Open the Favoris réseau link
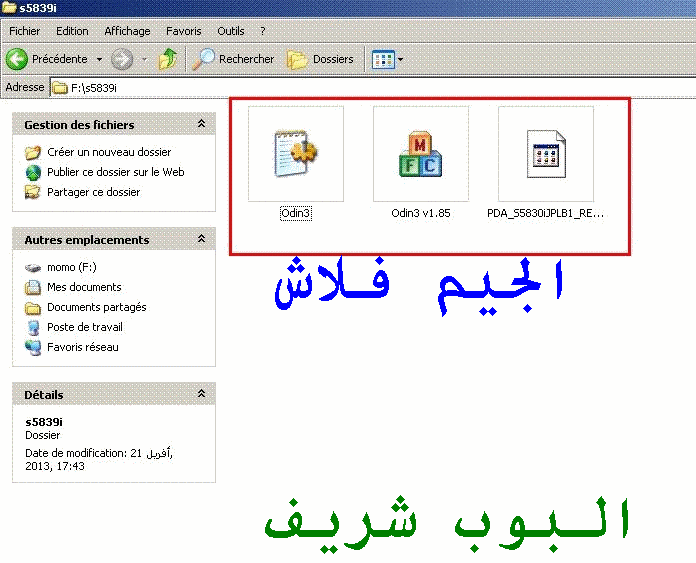Image resolution: width=696 pixels, height=563 pixels. tap(83, 347)
